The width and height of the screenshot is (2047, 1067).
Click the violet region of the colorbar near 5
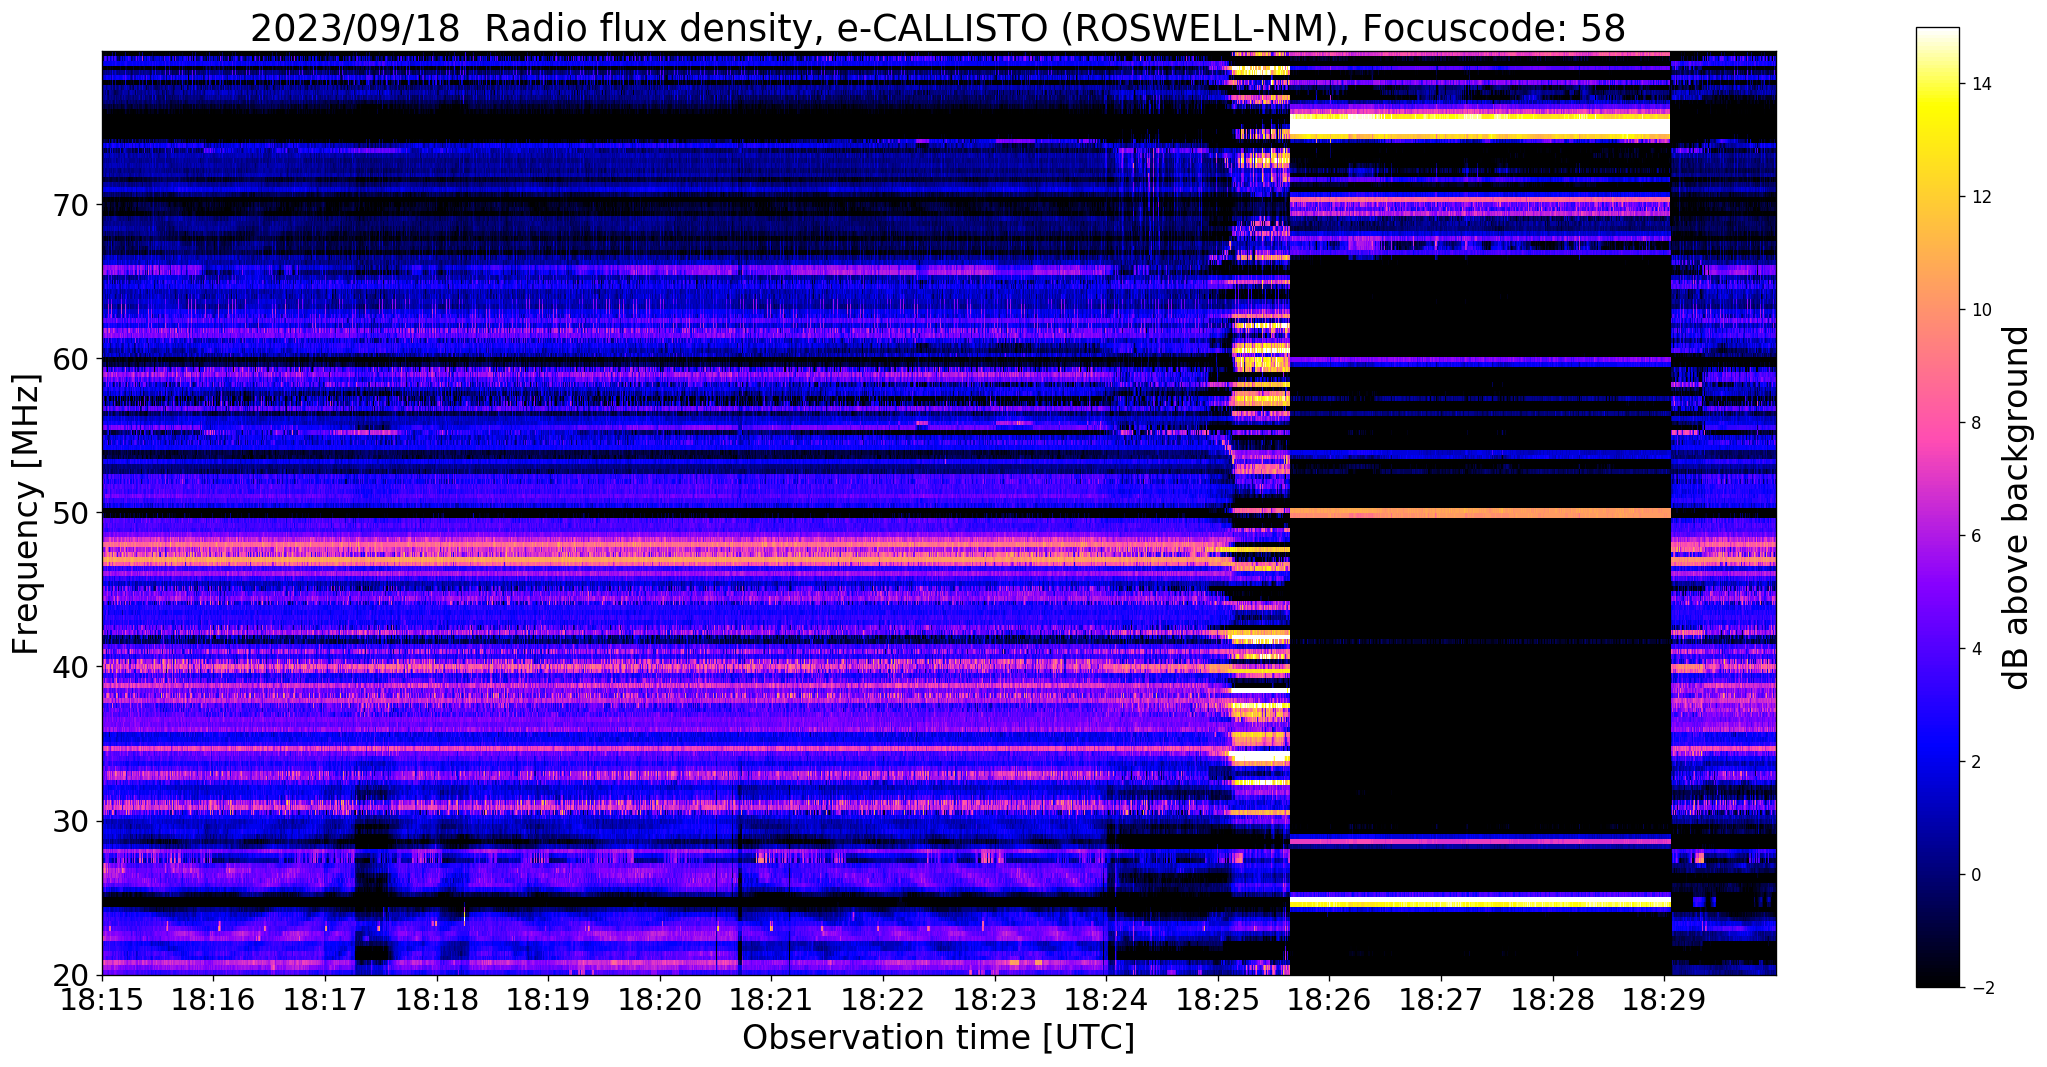click(1937, 592)
